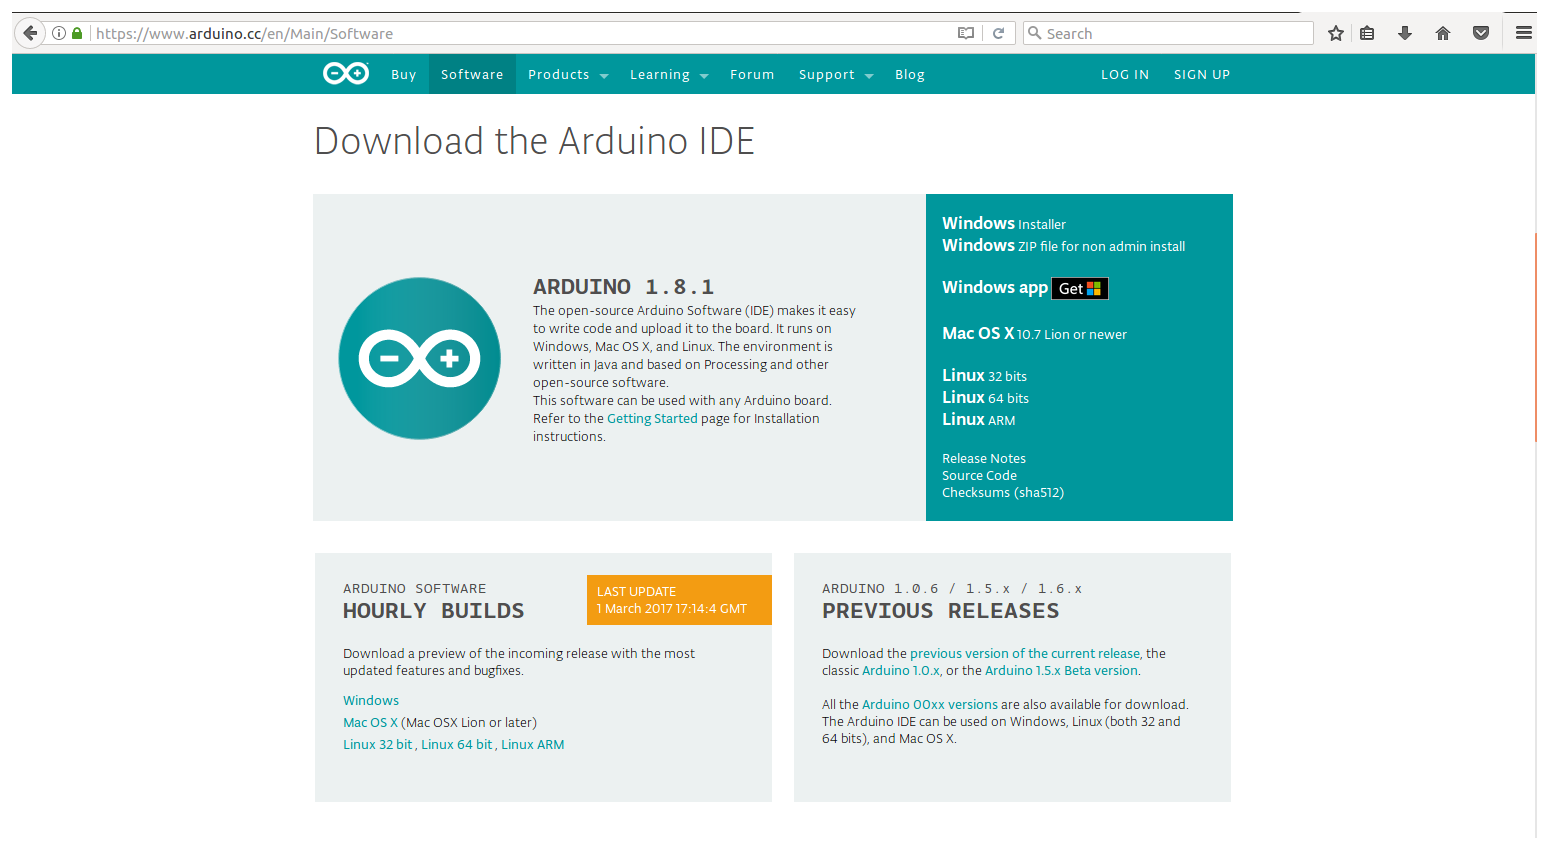Open the Getting Started page link

652,418
